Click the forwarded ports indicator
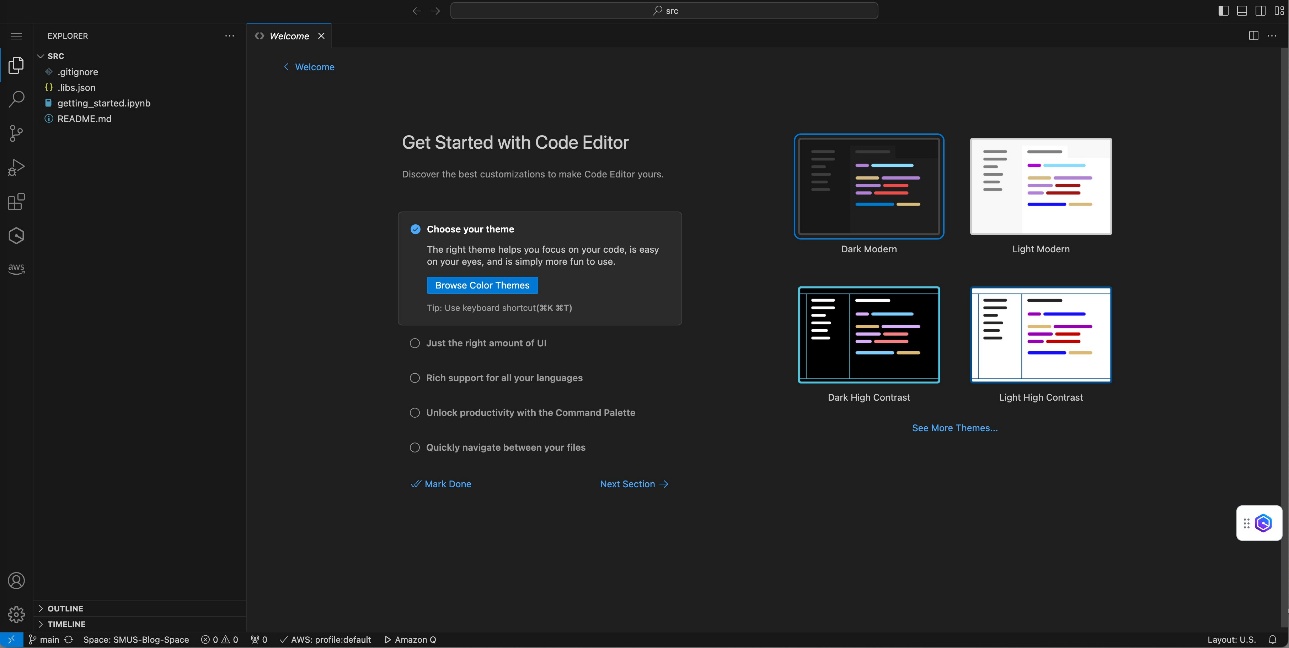1289x648 pixels. [x=258, y=640]
